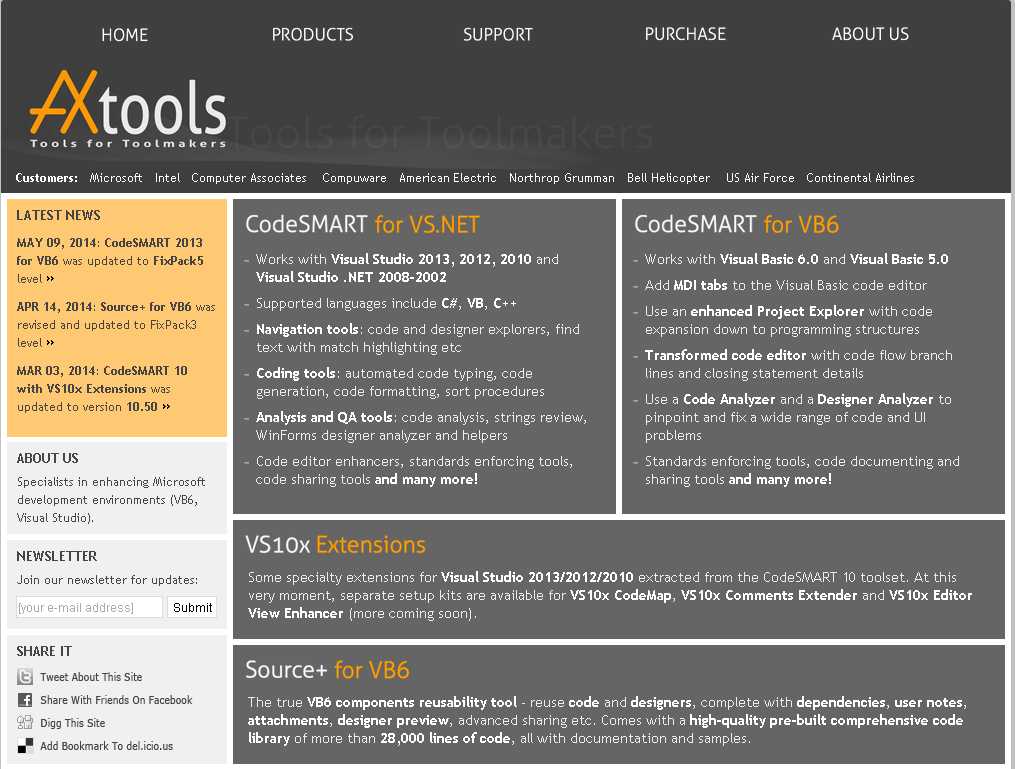Click the NEWSLETTER sidebar heading
The image size is (1015, 769).
(x=56, y=556)
